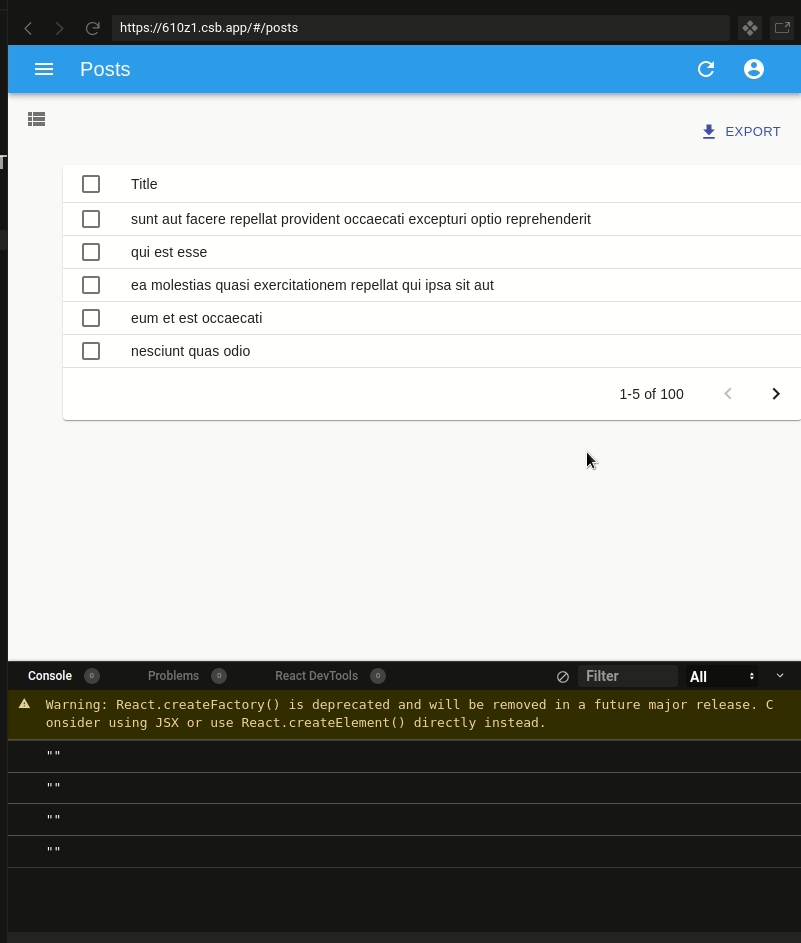Screen dimensions: 801x943
Task: Click the CodeSandbox diamond icon near the address bar
Action: tap(749, 27)
